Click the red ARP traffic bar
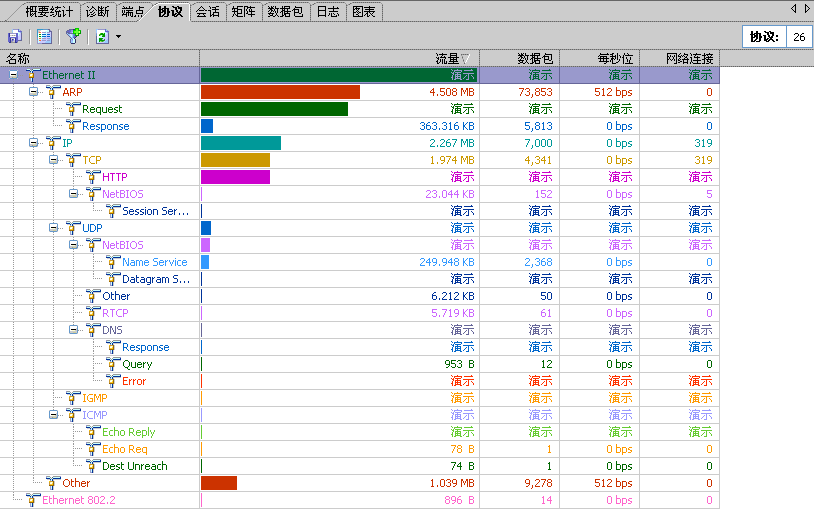Viewport: 814px width, 511px height. (280, 92)
